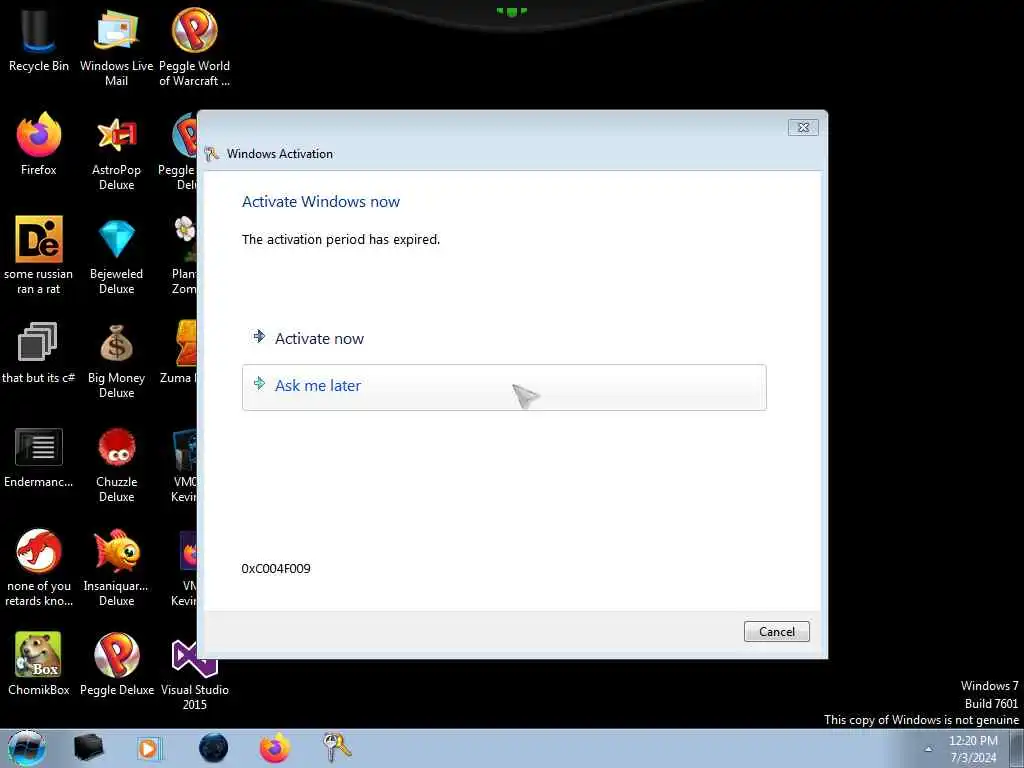Select the ChomikBox desktop icon
The image size is (1024, 768).
[x=39, y=663]
